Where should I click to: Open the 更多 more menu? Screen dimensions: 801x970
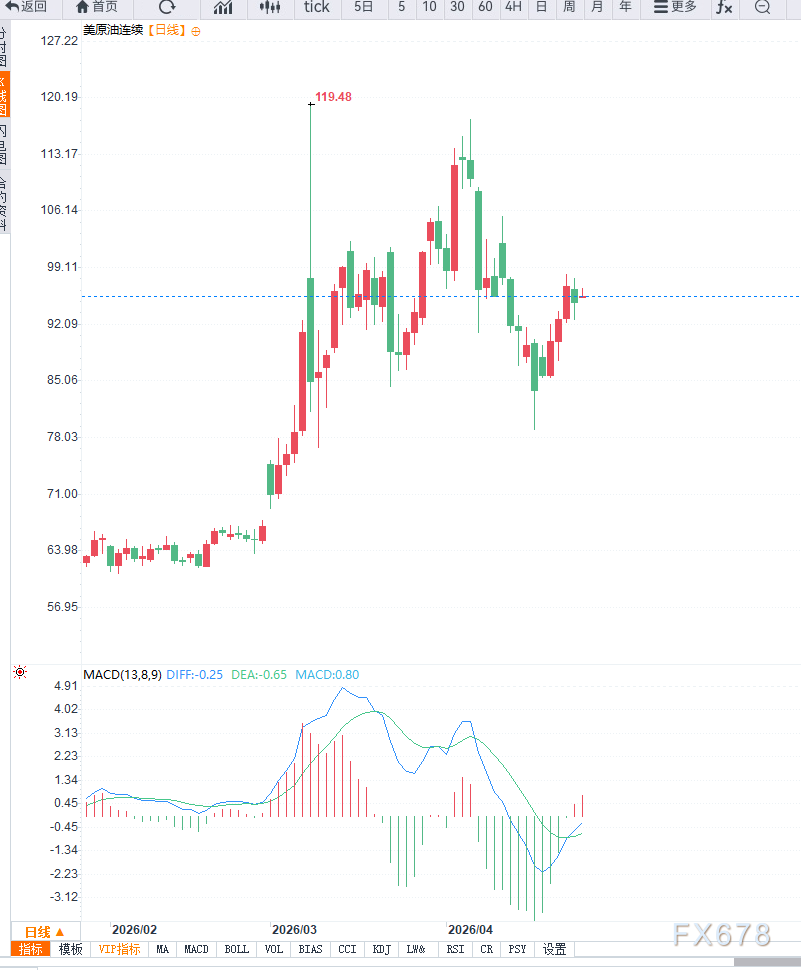tap(674, 7)
